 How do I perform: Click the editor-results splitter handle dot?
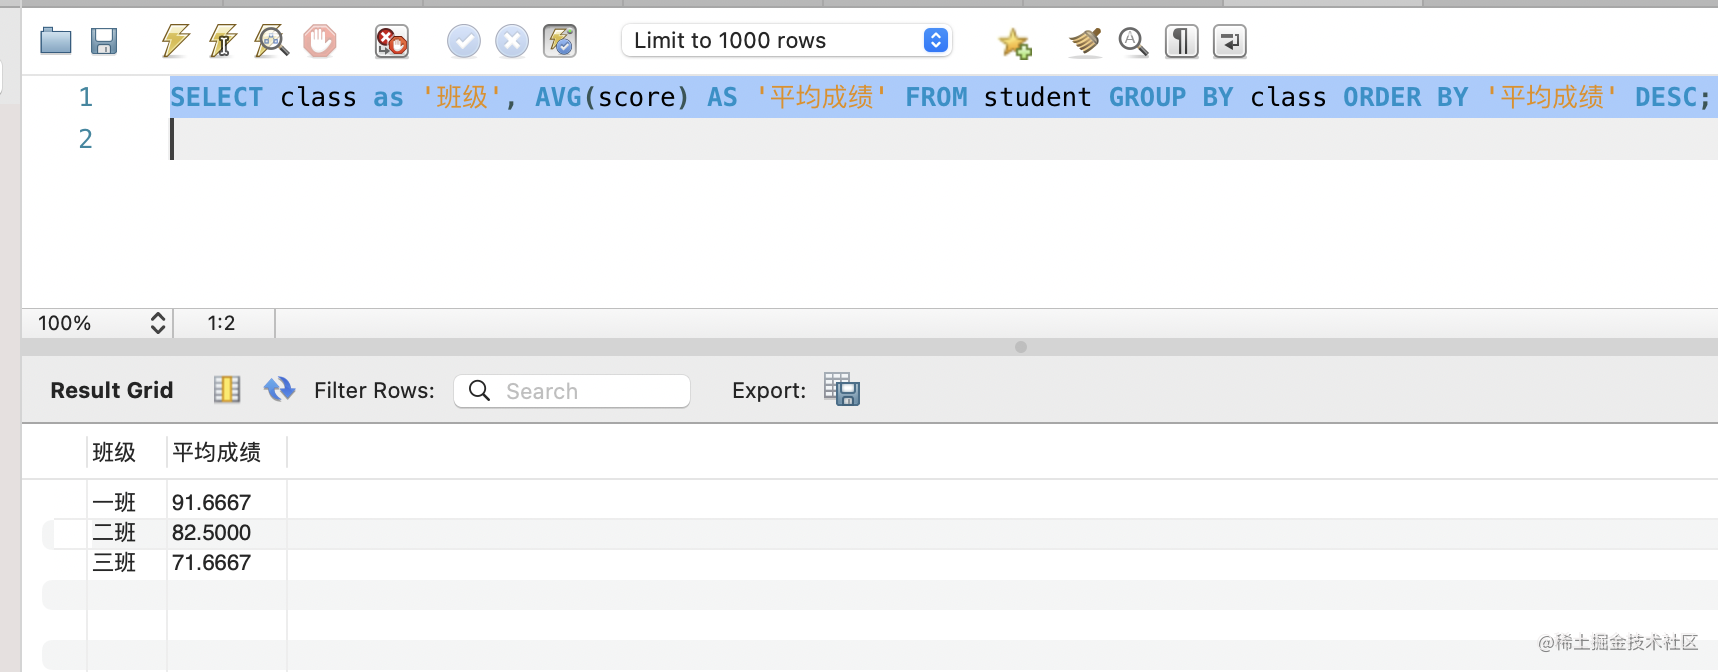[x=1020, y=347]
